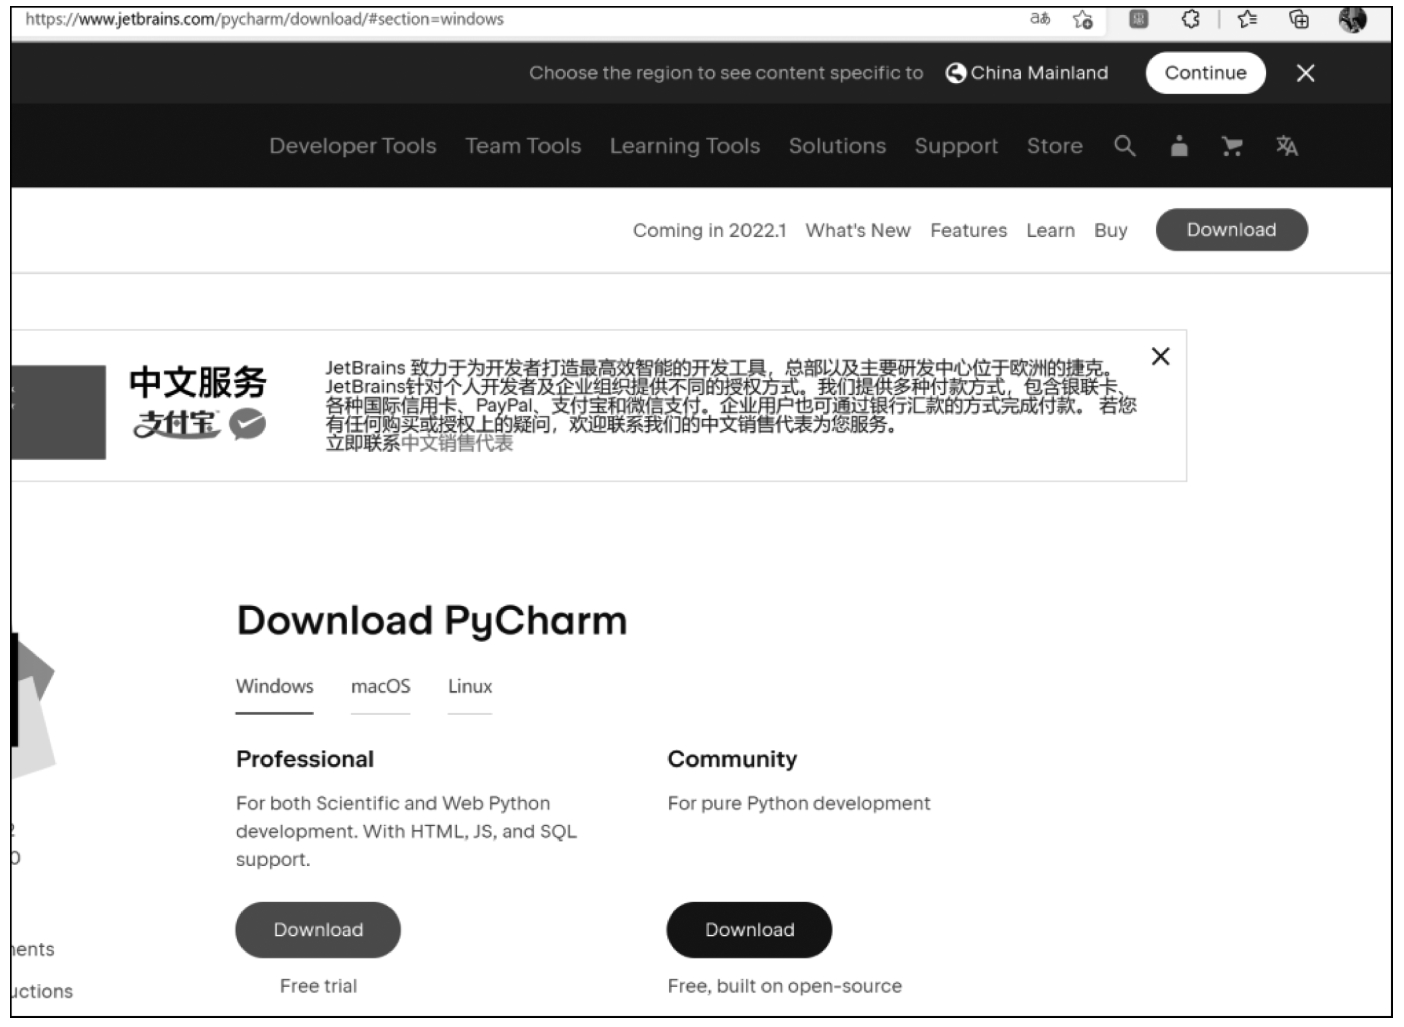Click the Community heading text
Viewport: 1404px width, 1027px height.
click(732, 759)
